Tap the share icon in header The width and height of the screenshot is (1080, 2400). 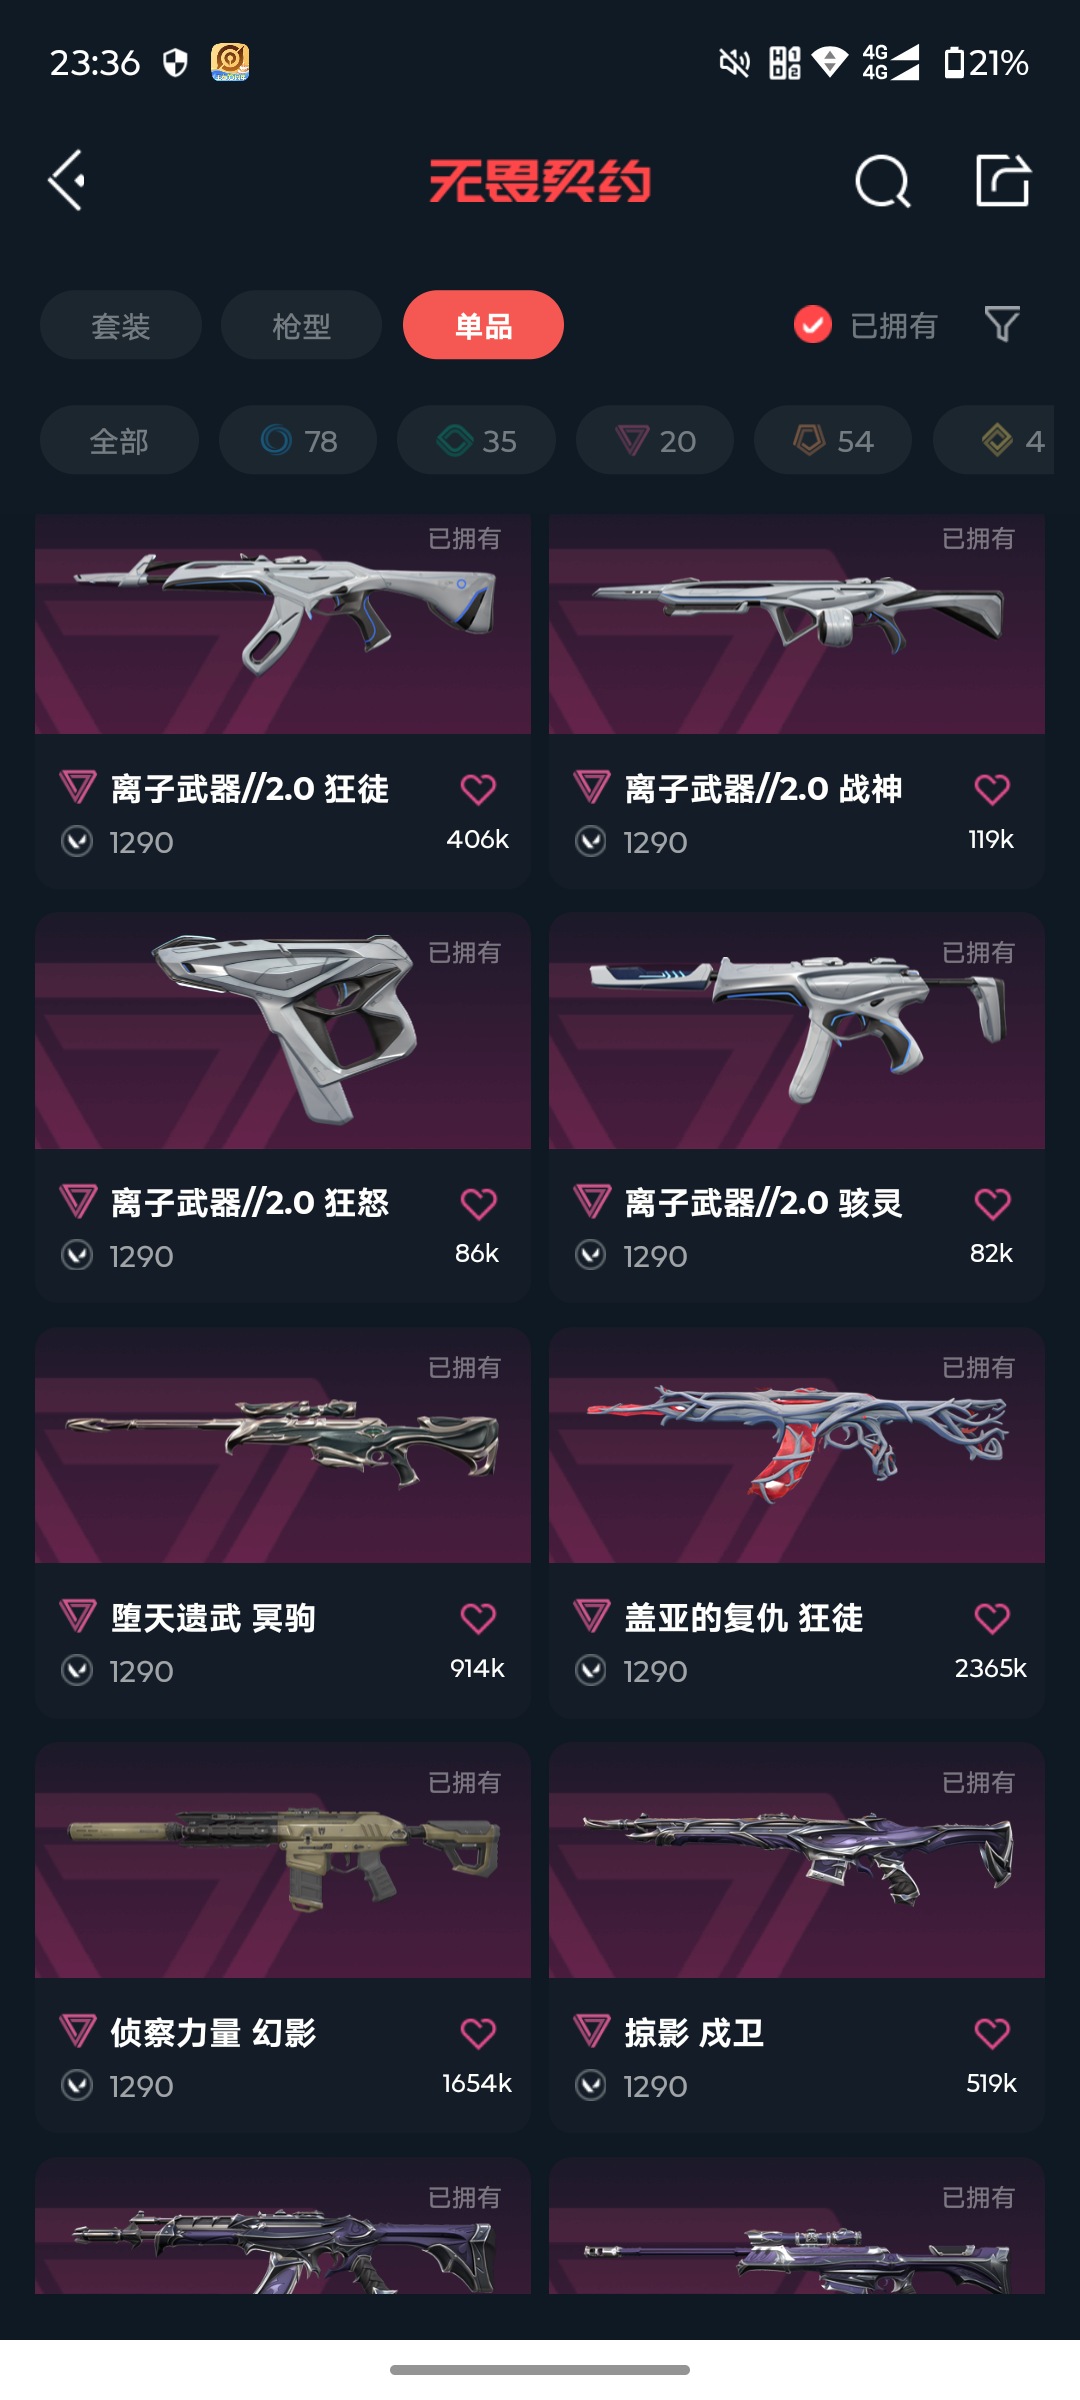click(1003, 181)
